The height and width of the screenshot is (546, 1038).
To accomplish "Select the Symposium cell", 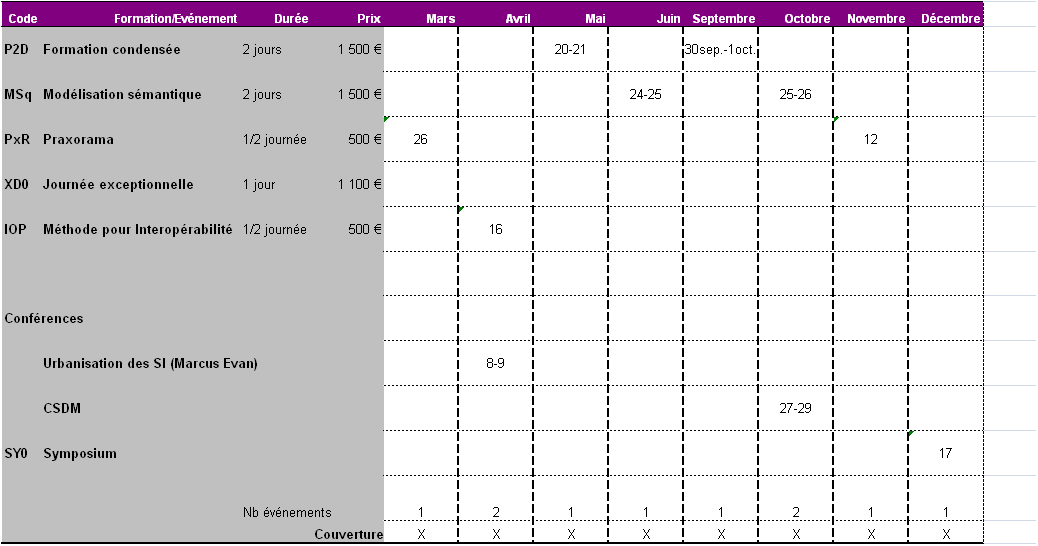I will 80,454.
